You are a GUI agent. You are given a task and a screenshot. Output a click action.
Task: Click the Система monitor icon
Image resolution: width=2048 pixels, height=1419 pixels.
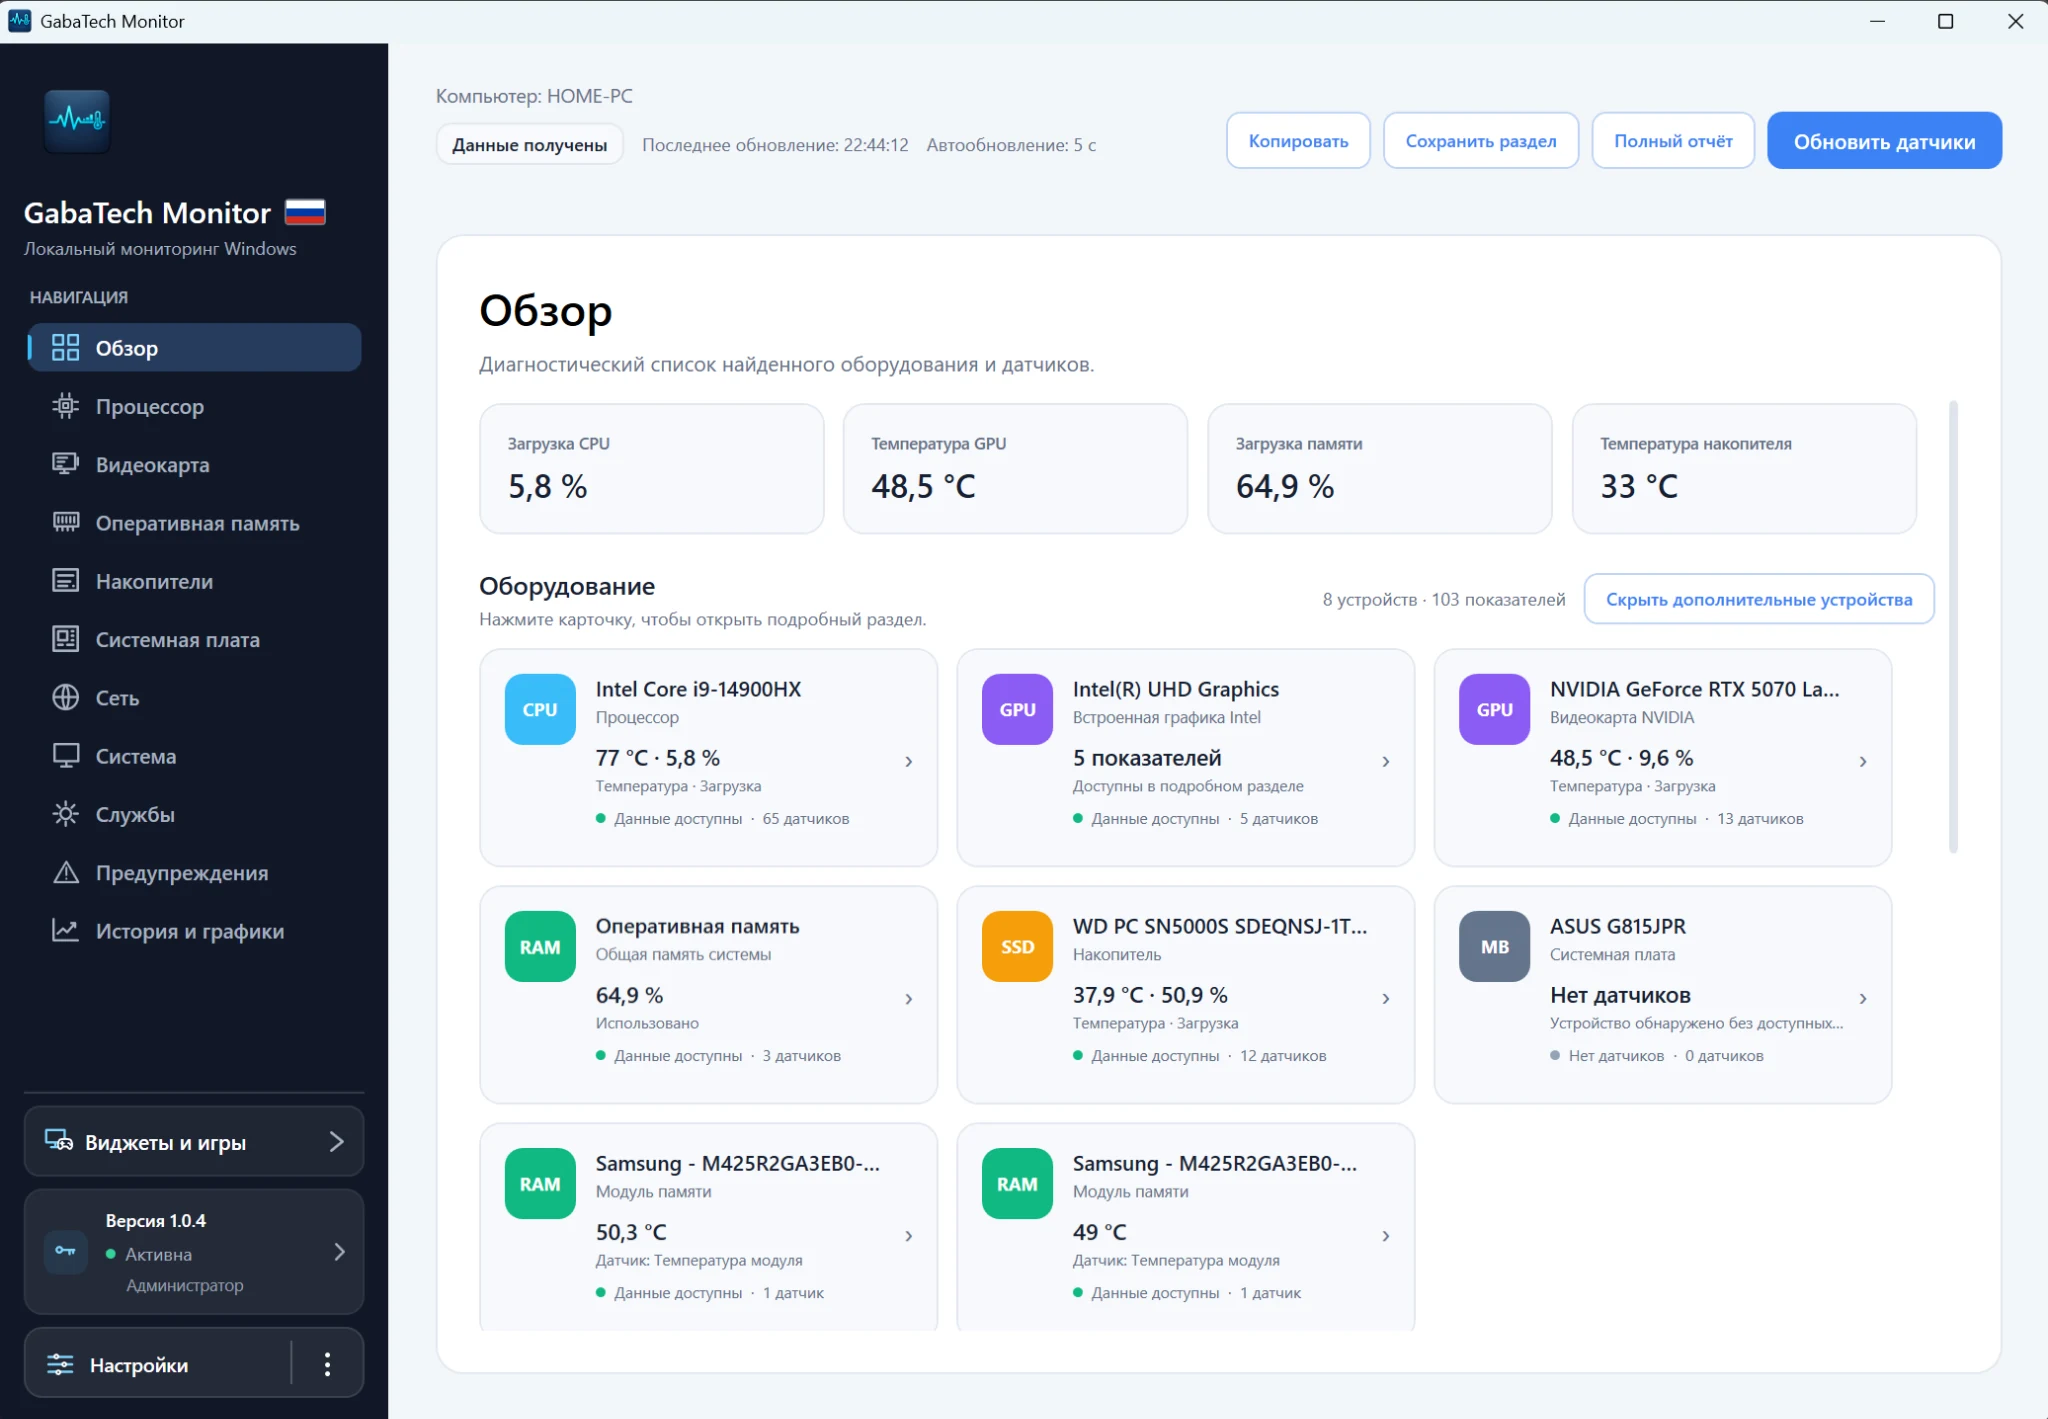click(x=65, y=756)
